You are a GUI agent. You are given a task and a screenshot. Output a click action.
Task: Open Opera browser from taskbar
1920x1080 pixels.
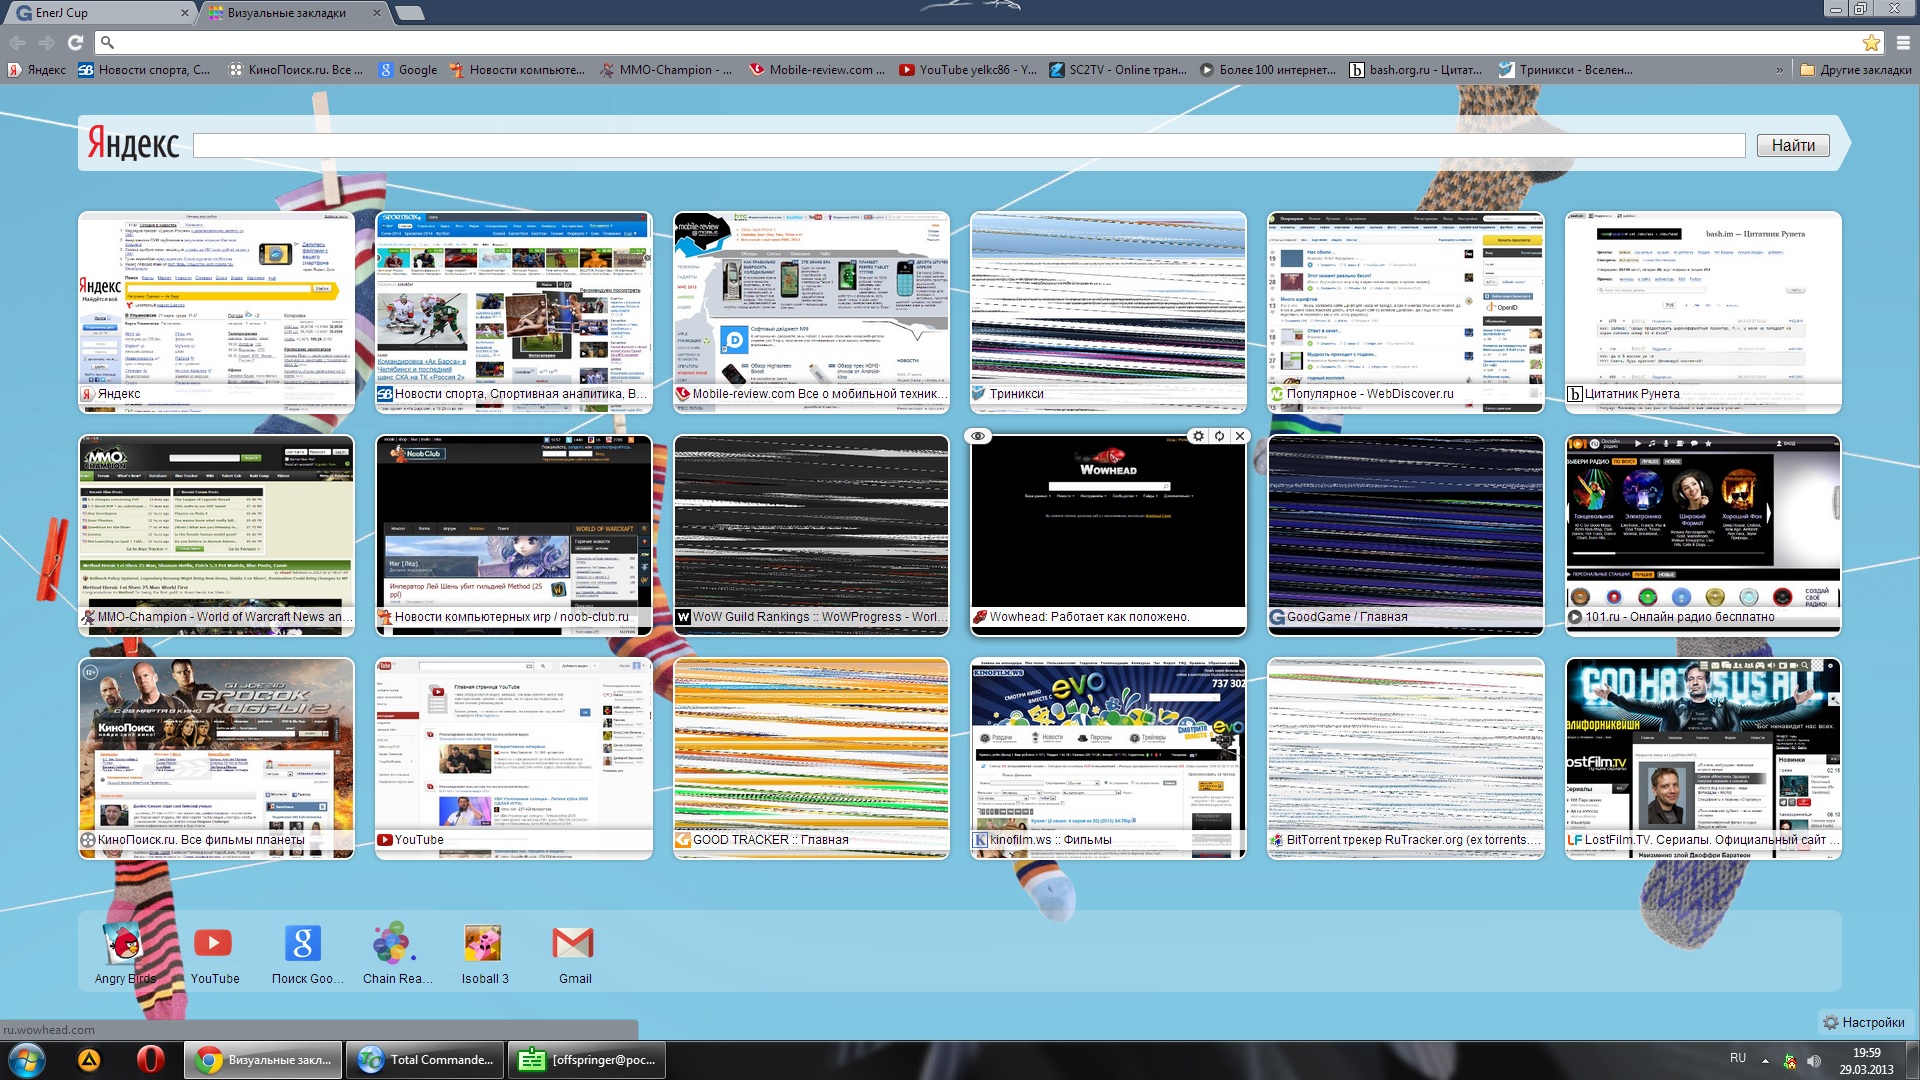[x=150, y=1059]
